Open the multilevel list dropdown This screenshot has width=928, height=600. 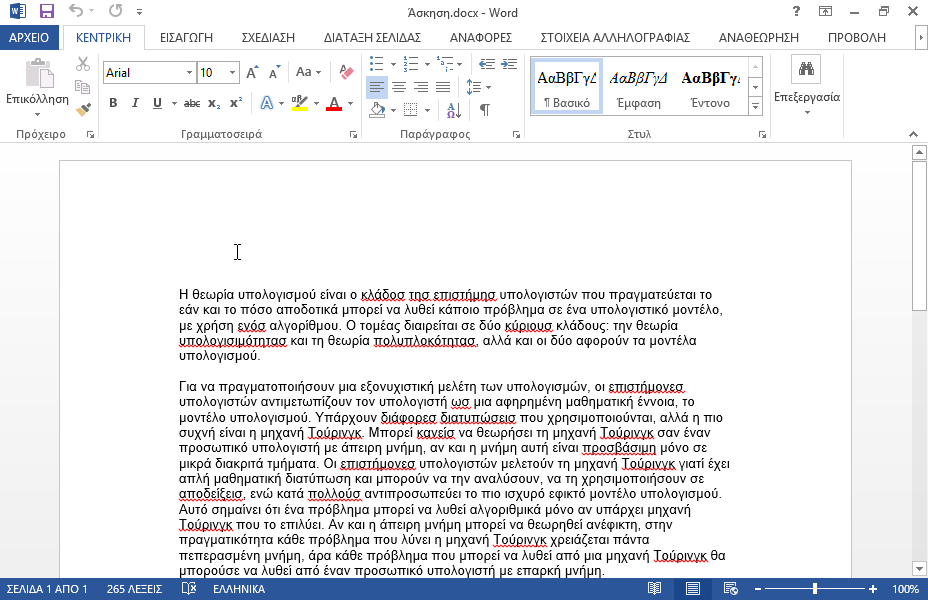[459, 64]
